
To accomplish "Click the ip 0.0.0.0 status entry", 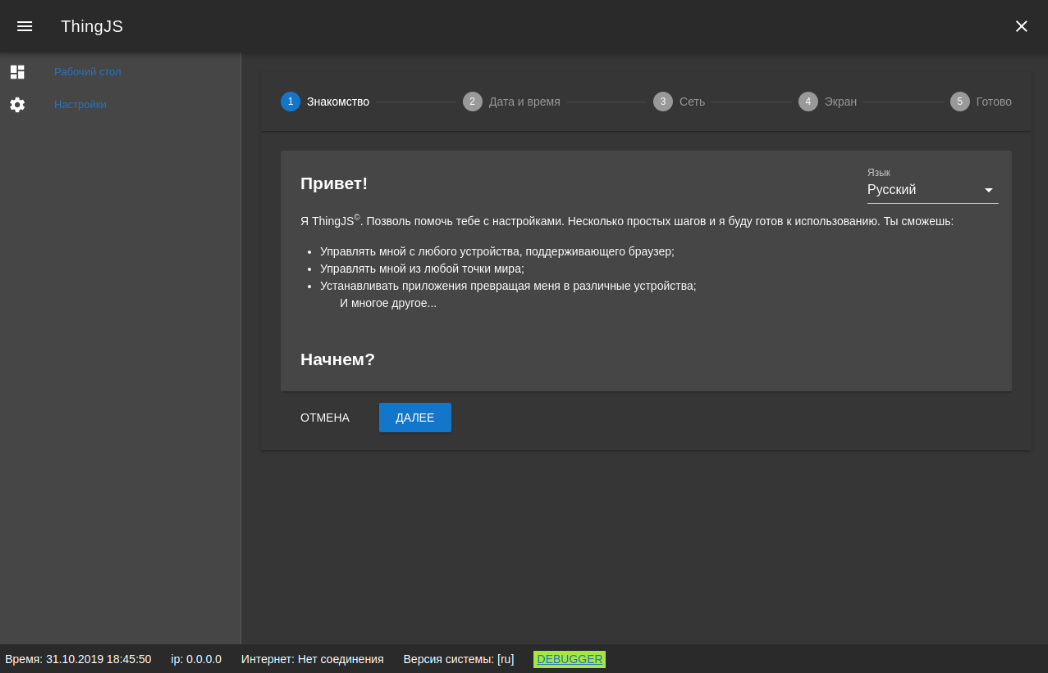I will tap(195, 659).
